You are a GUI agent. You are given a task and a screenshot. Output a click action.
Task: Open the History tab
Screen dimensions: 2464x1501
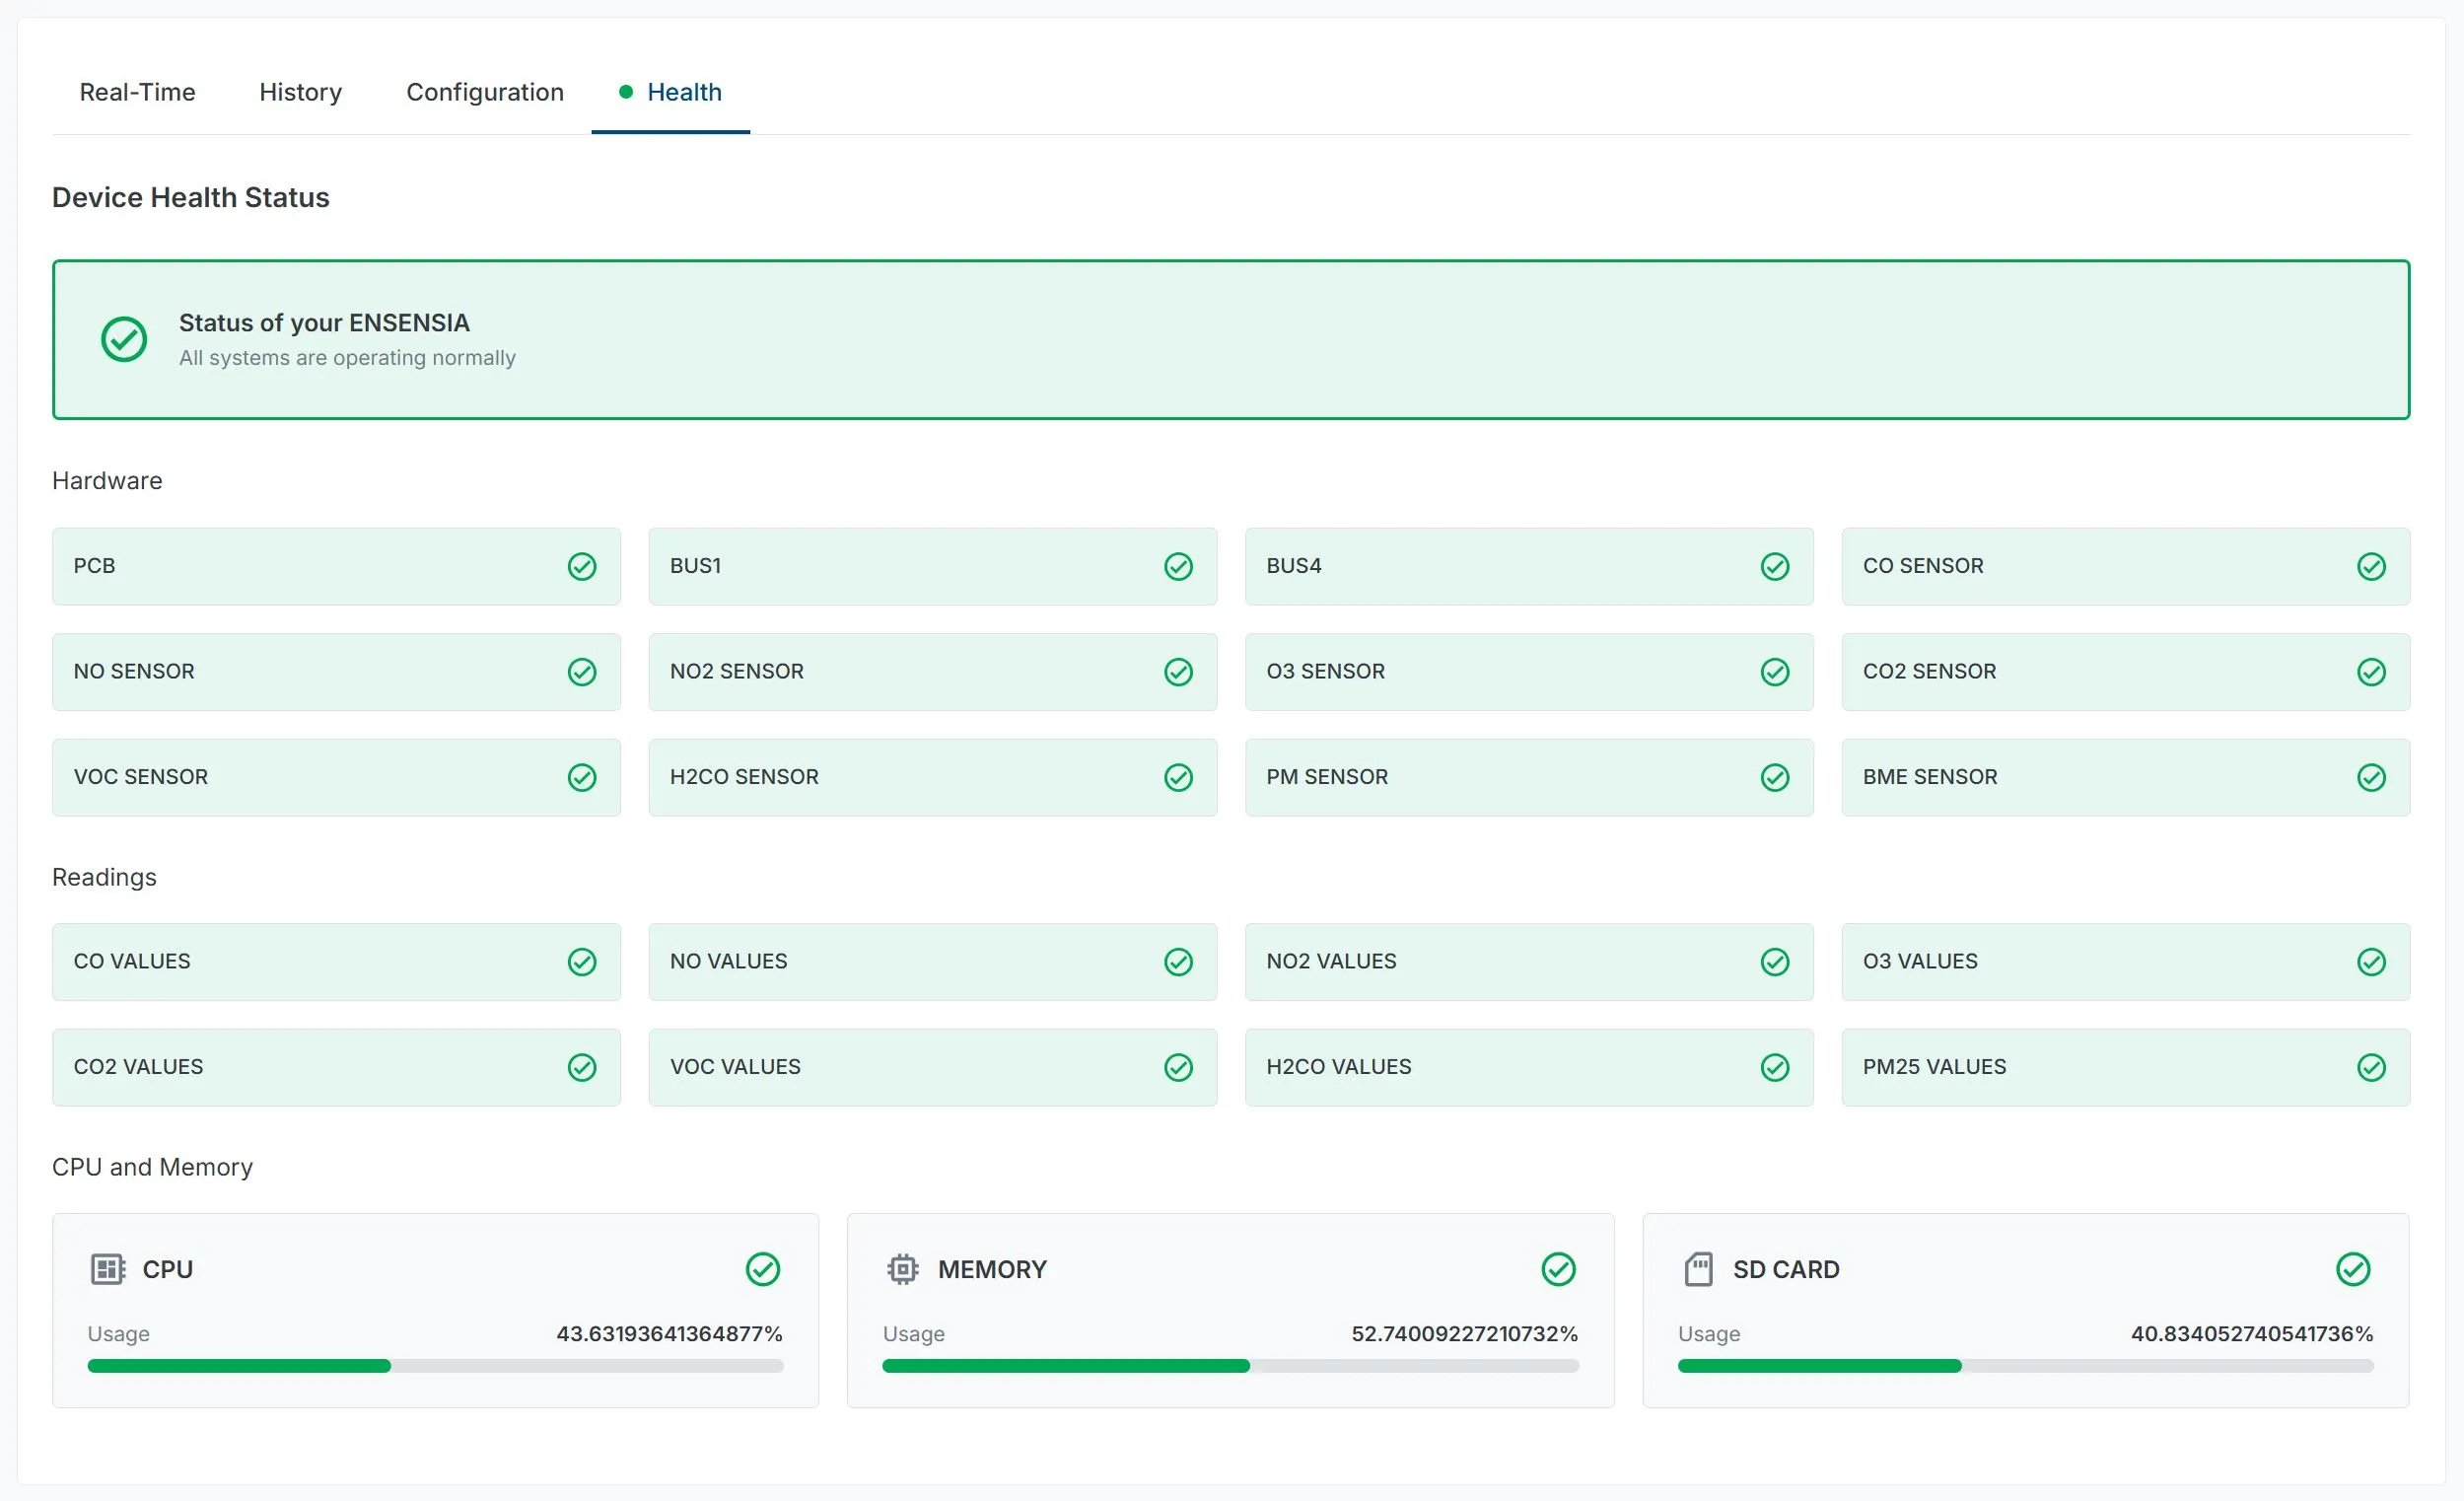tap(300, 92)
